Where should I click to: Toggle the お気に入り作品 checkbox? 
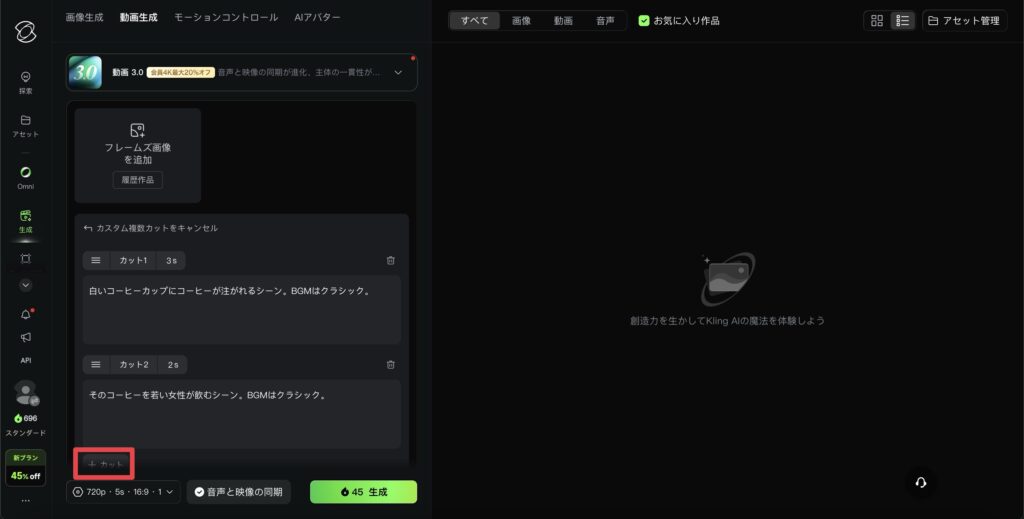644,20
